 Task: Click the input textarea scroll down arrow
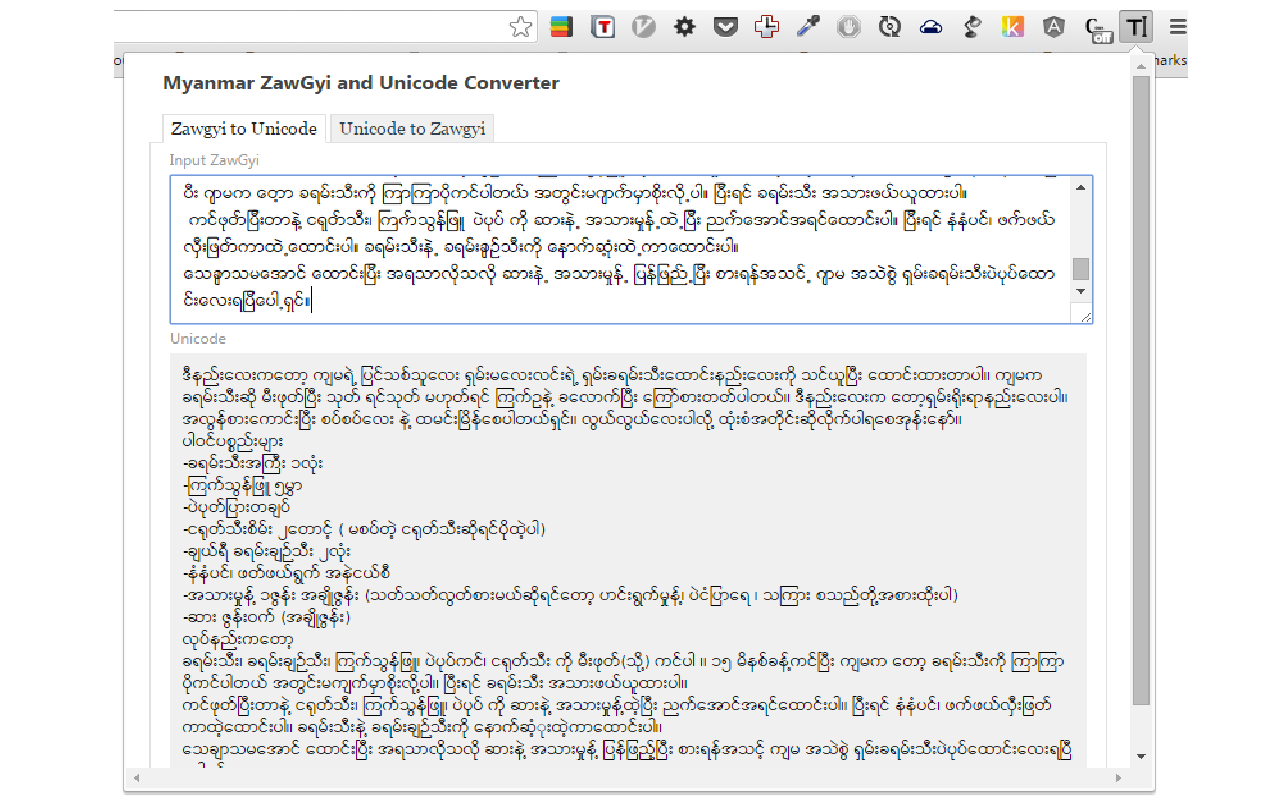[1082, 291]
